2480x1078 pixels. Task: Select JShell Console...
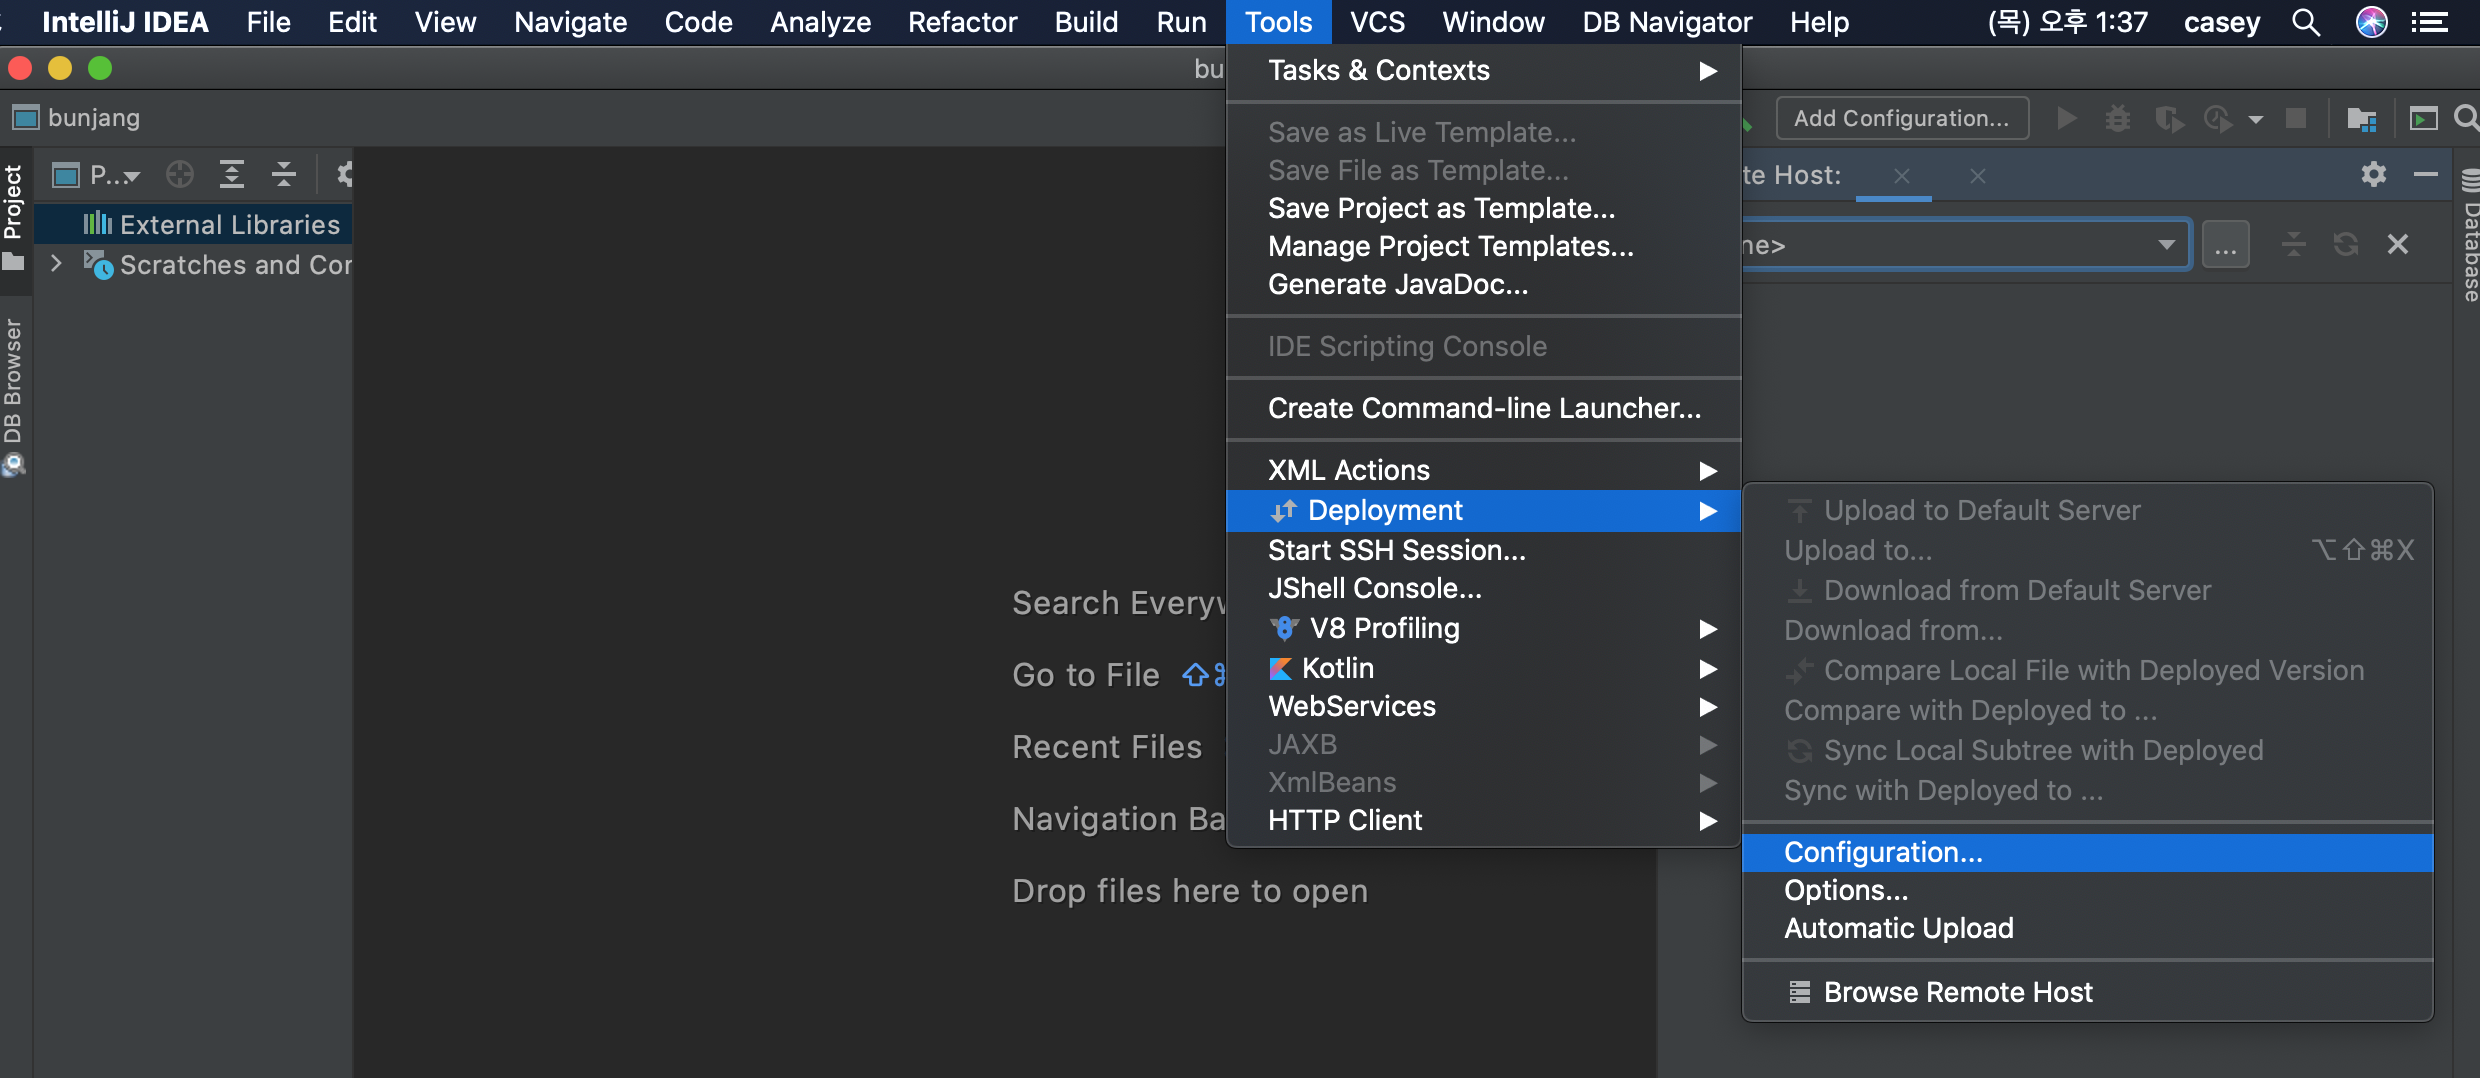(1484, 588)
